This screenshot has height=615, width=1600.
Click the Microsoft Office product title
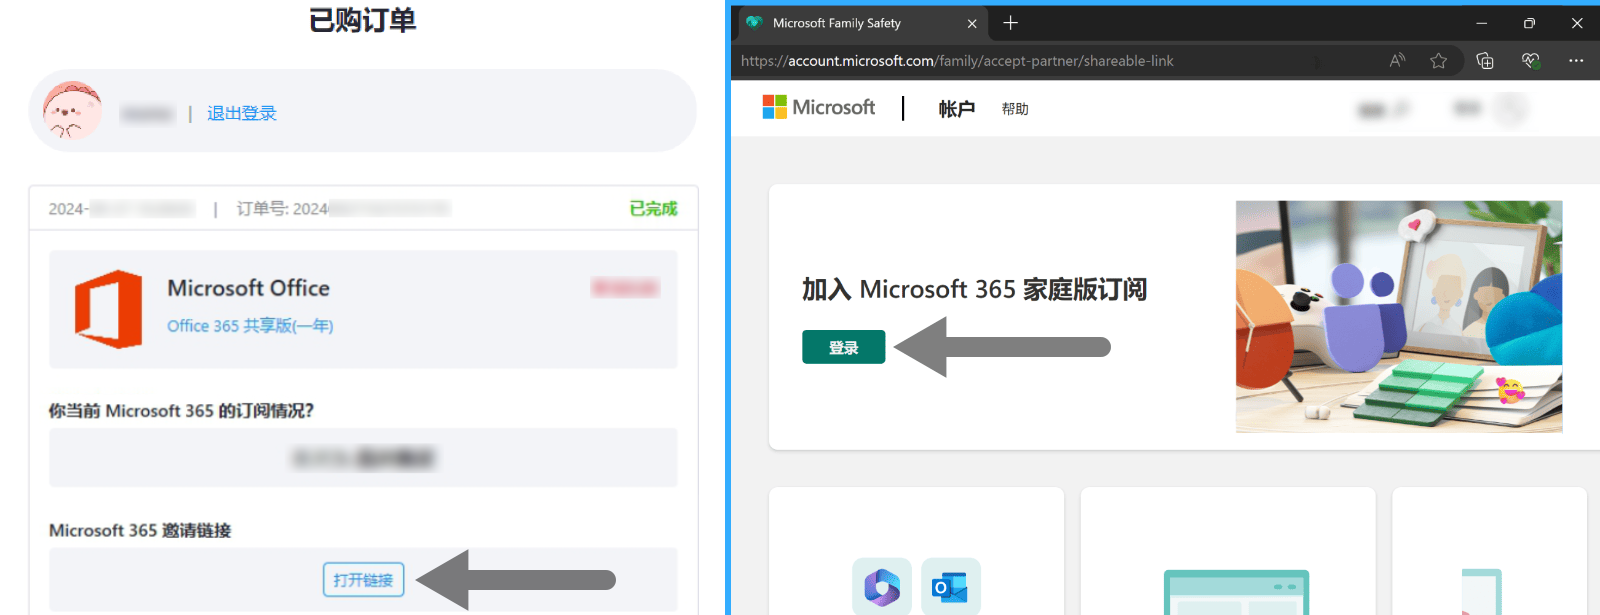pos(248,288)
